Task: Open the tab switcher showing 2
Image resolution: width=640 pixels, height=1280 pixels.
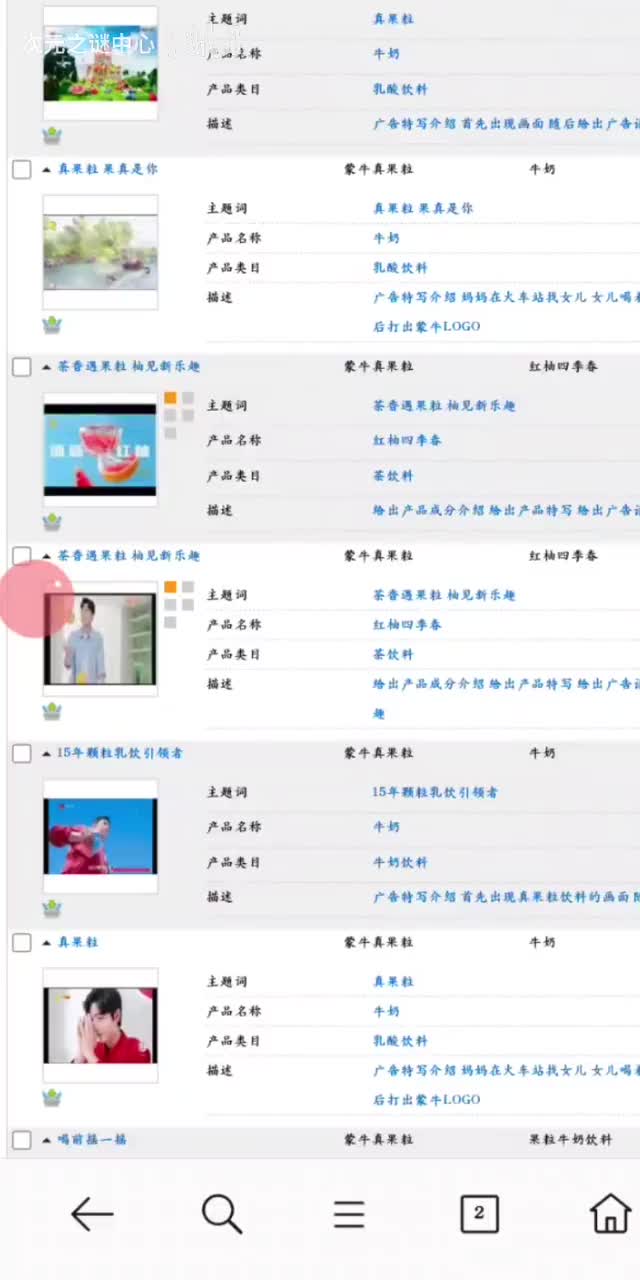Action: point(479,1213)
